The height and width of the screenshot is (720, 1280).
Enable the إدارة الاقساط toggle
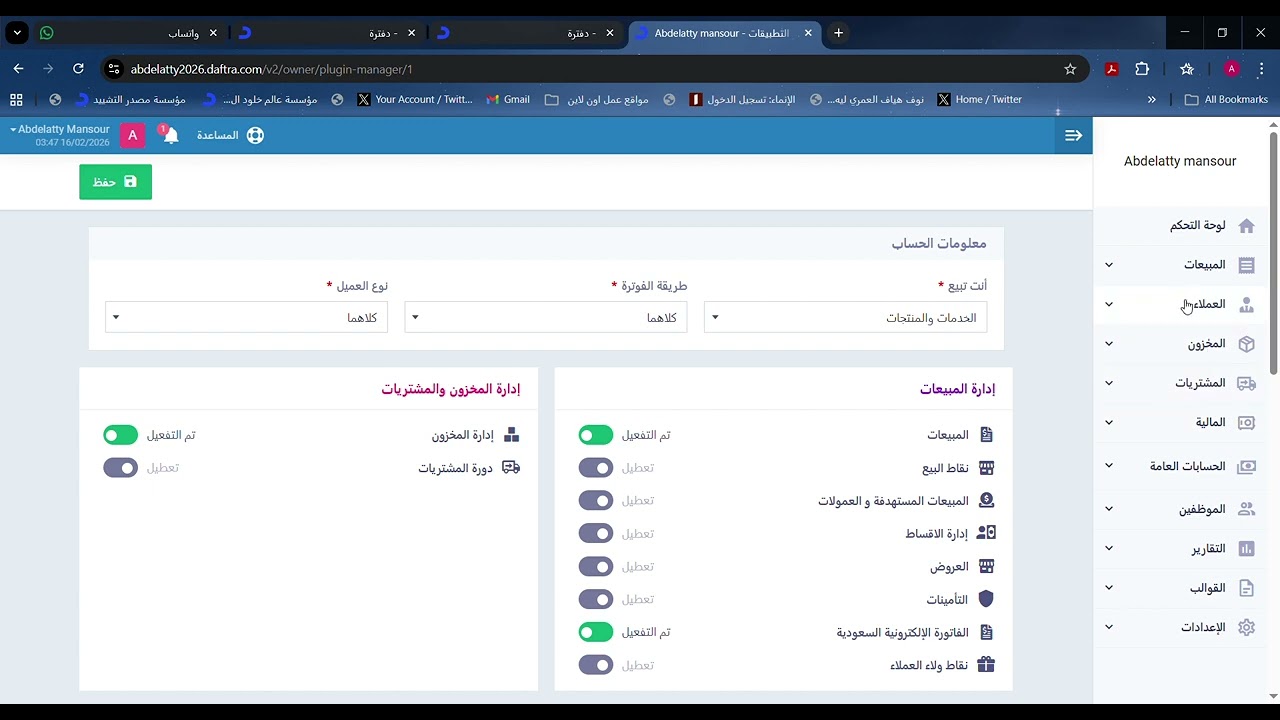click(596, 534)
